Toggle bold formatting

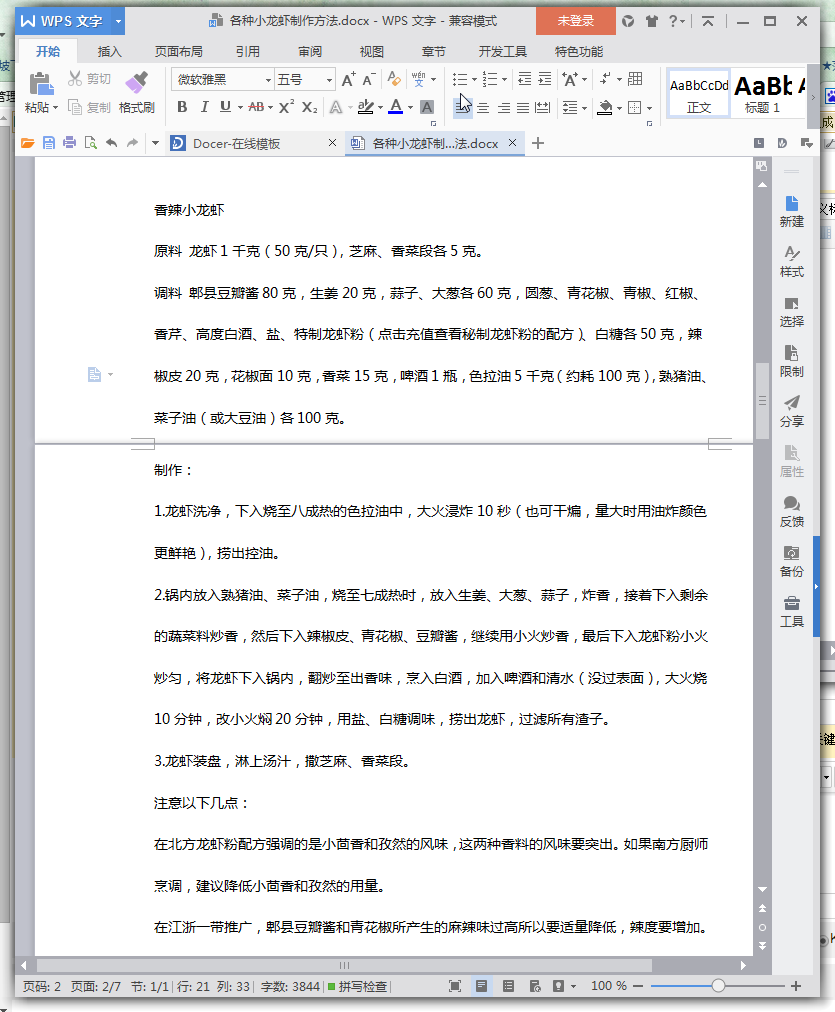pyautogui.click(x=182, y=107)
